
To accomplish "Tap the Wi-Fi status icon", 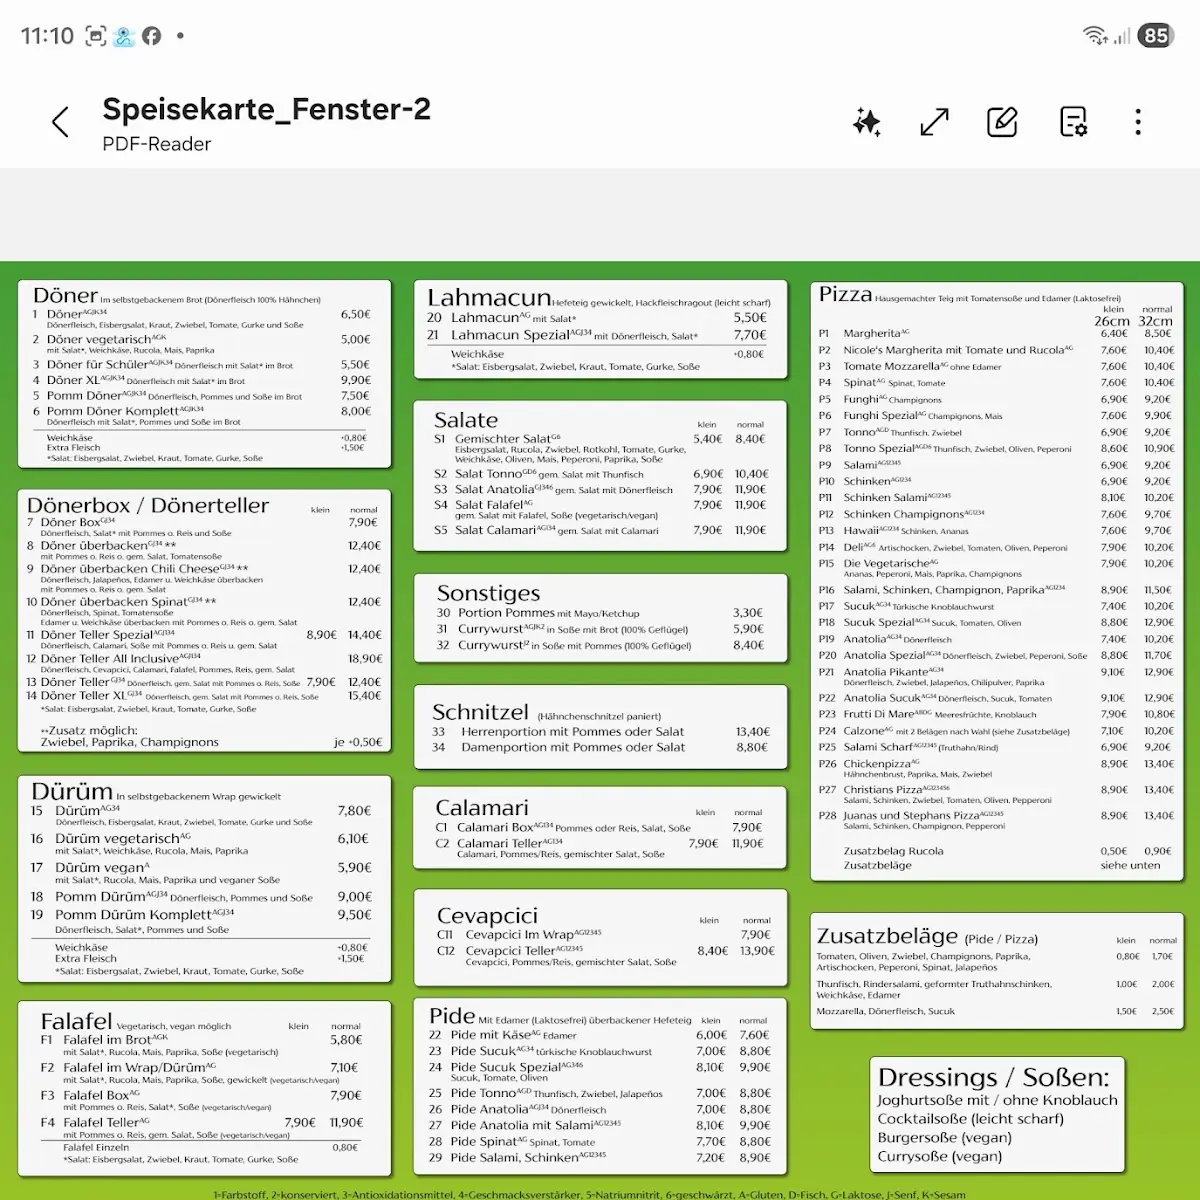I will 1095,36.
